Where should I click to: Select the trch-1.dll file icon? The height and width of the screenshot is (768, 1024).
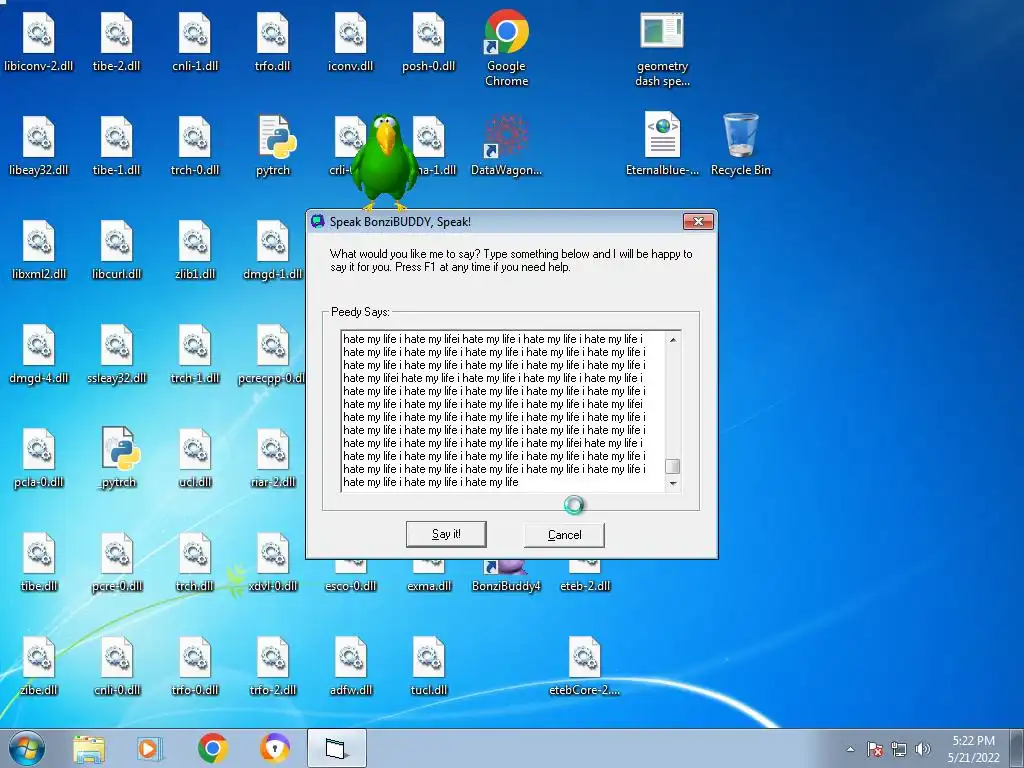[x=195, y=353]
